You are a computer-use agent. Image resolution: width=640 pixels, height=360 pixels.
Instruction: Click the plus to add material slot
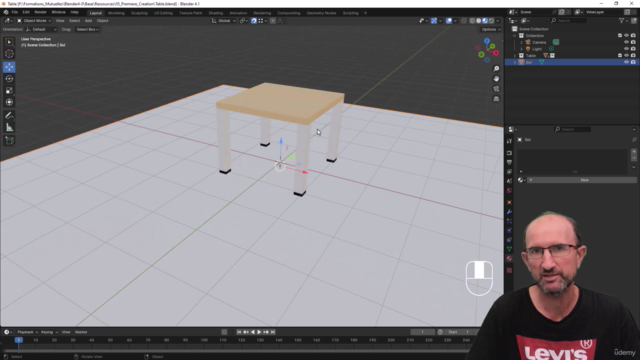click(x=633, y=152)
